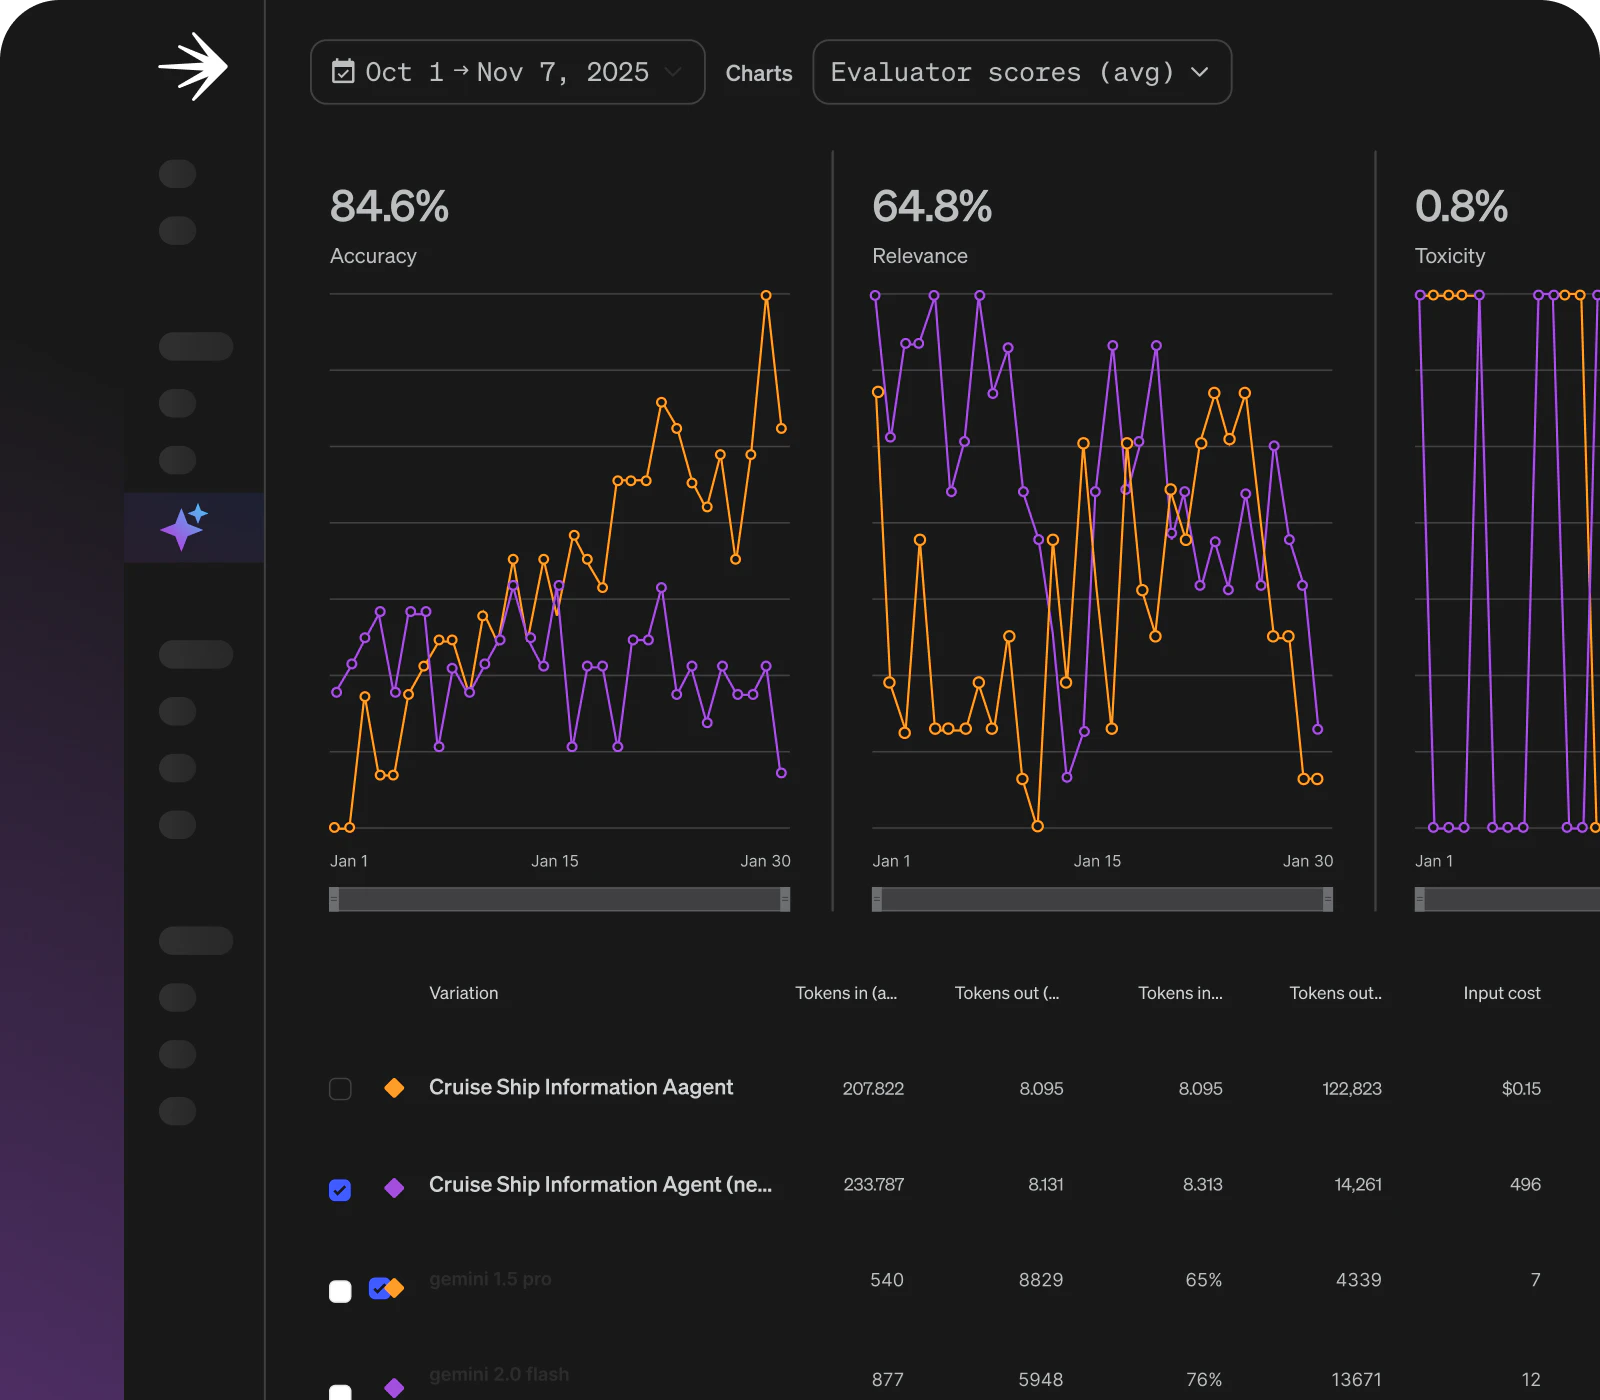Uncheck Cruise Ship Information Agent (ne... checkbox
The width and height of the screenshot is (1600, 1400).
(340, 1190)
